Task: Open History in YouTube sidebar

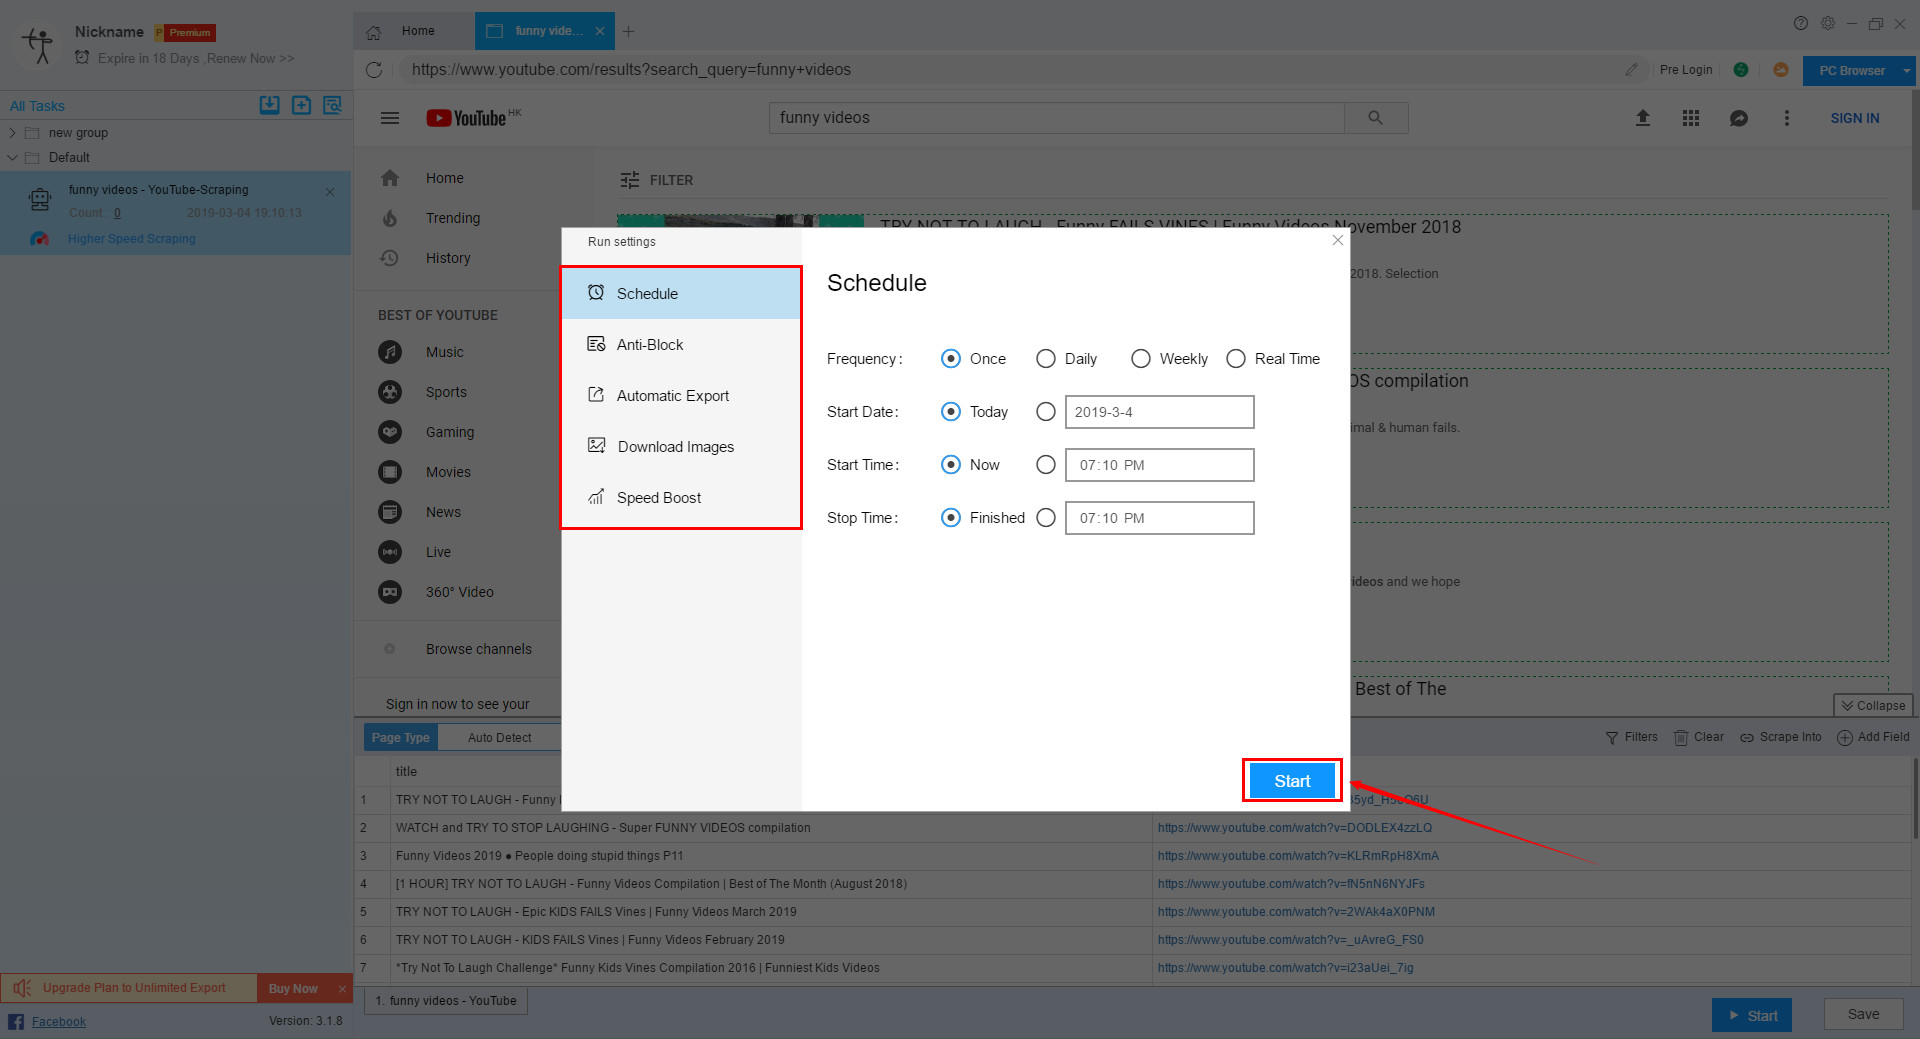Action: (x=448, y=258)
